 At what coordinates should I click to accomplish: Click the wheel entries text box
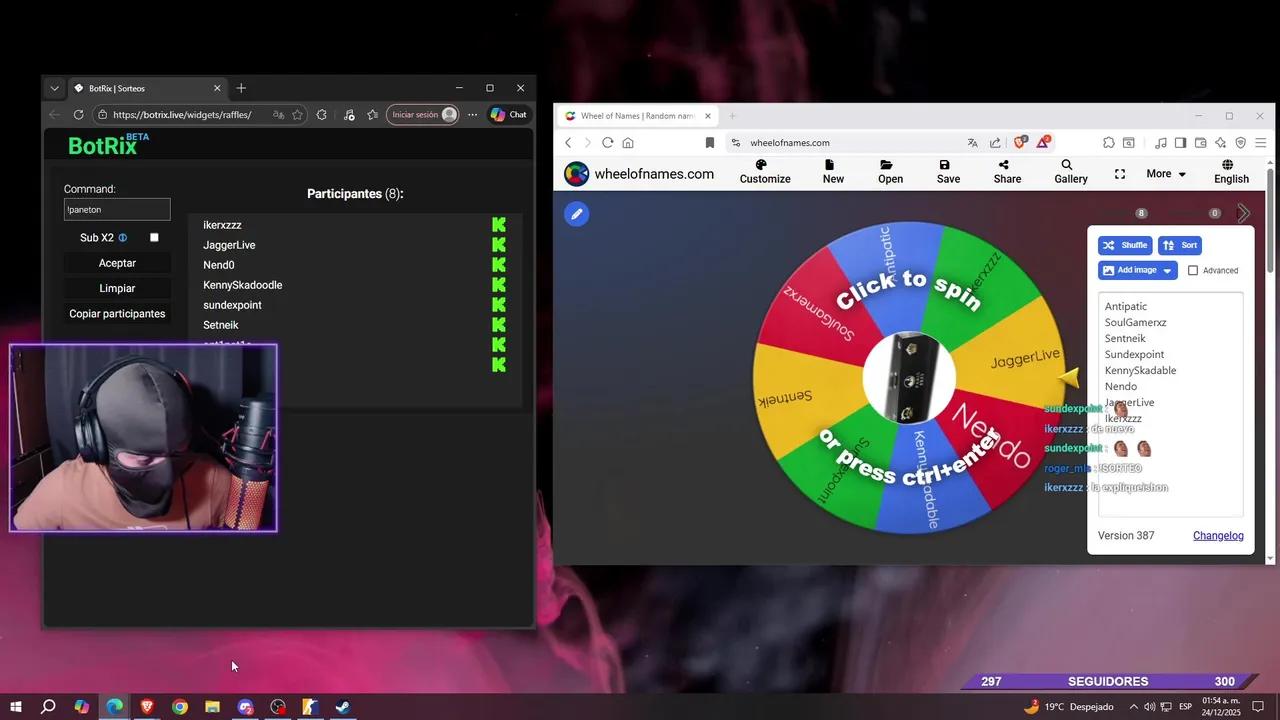tap(1171, 405)
